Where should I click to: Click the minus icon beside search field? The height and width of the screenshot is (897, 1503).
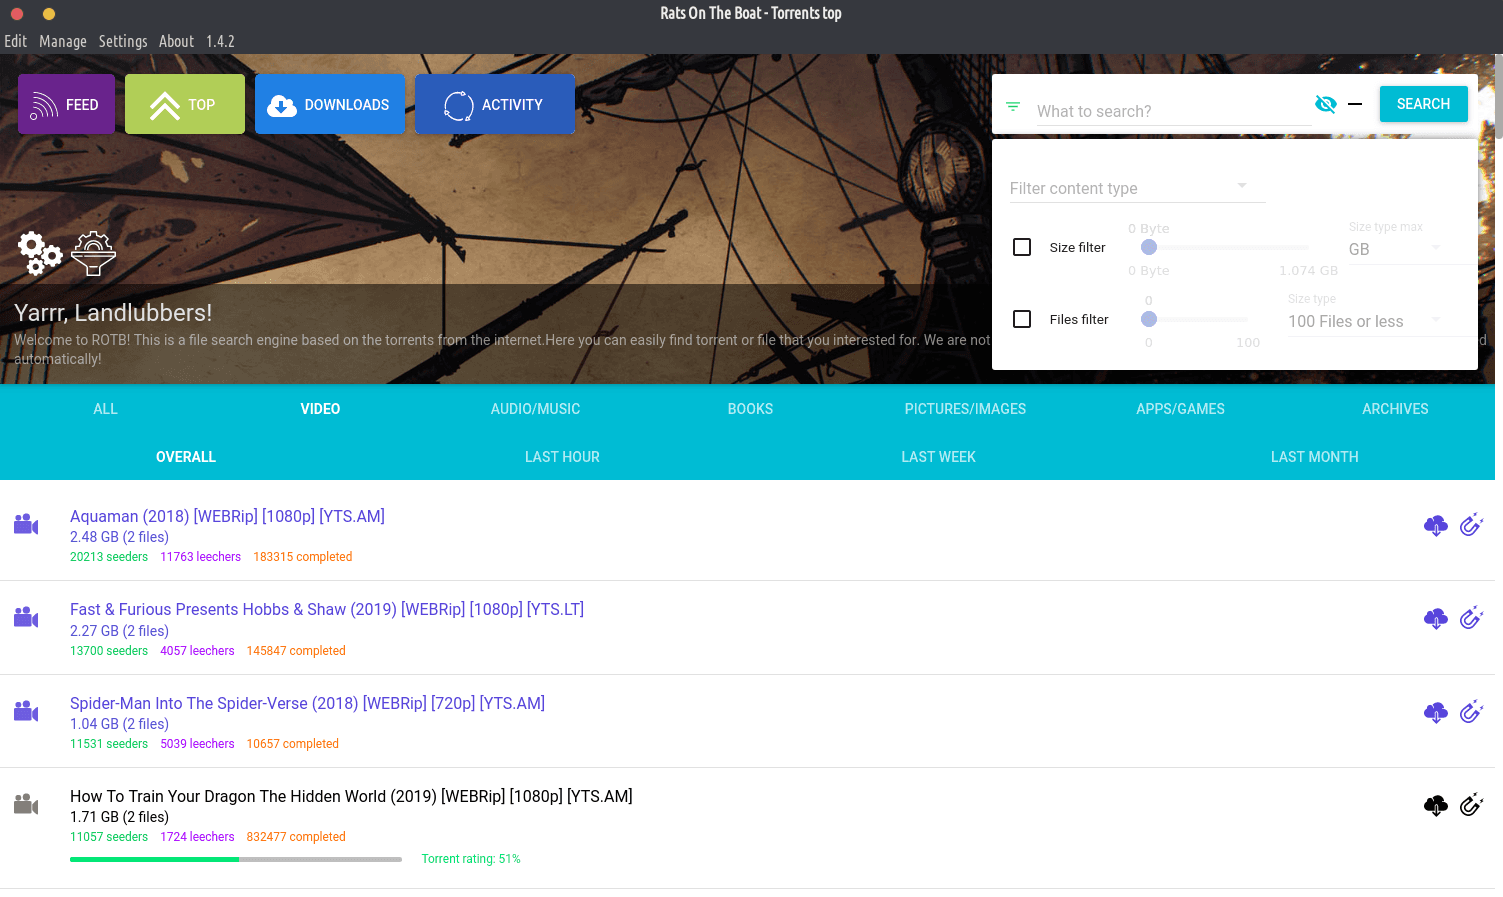1355,104
